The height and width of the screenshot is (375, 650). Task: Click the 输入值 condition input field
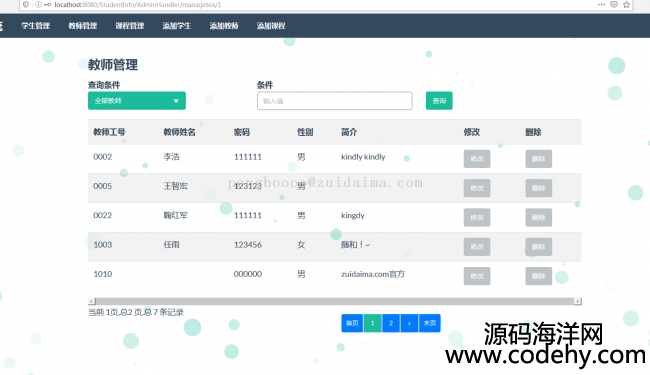[x=335, y=101]
